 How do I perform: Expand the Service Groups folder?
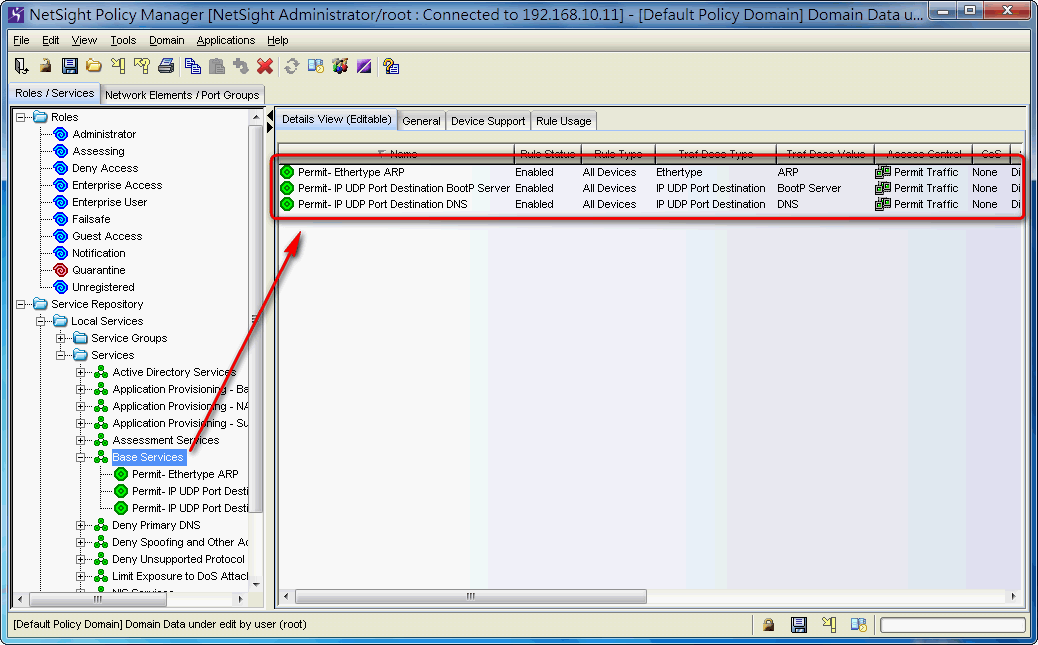61,338
